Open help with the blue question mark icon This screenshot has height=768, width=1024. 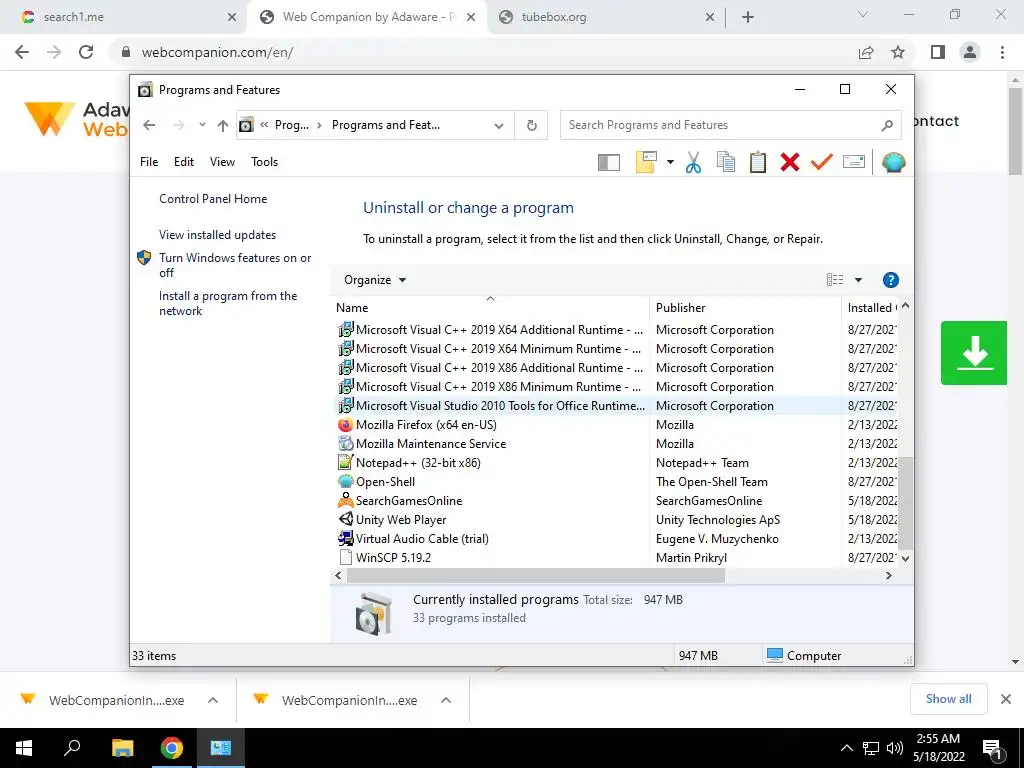(x=890, y=280)
